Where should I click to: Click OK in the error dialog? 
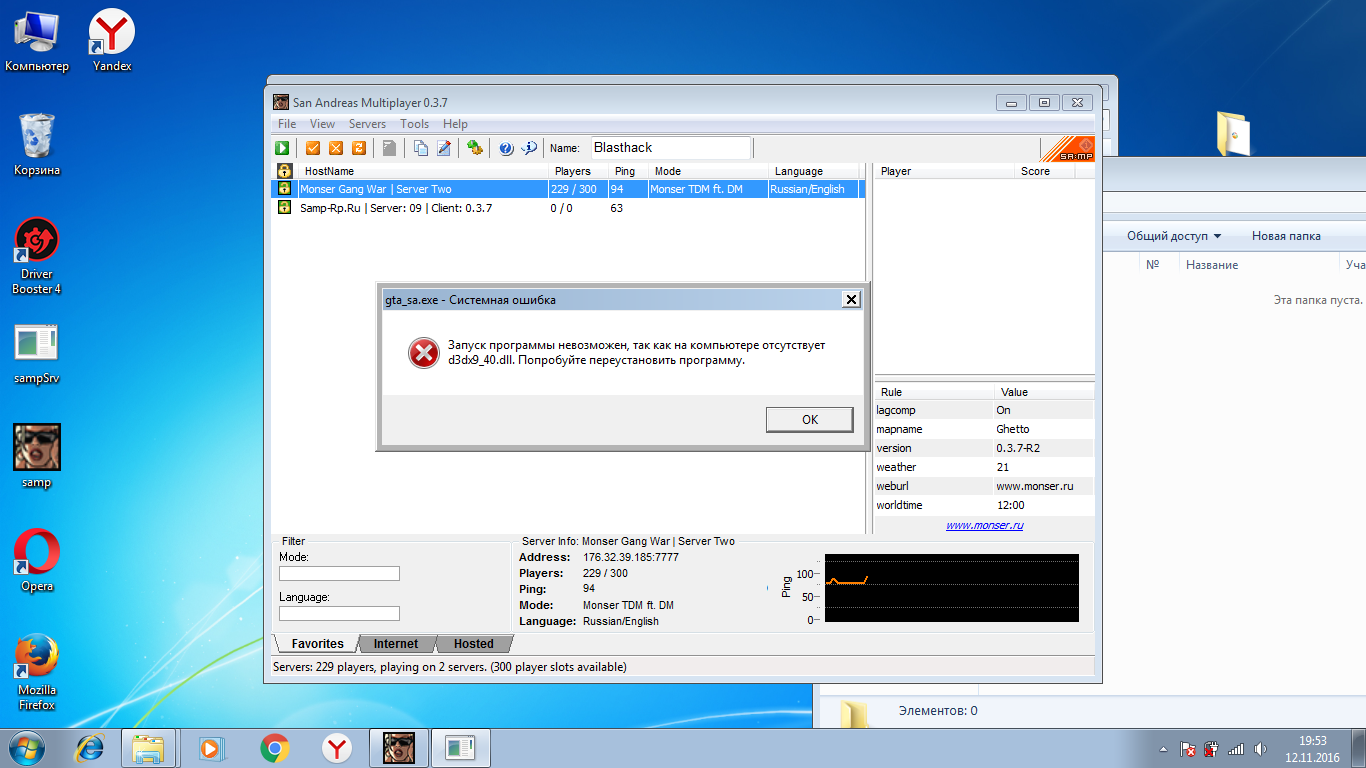point(810,420)
